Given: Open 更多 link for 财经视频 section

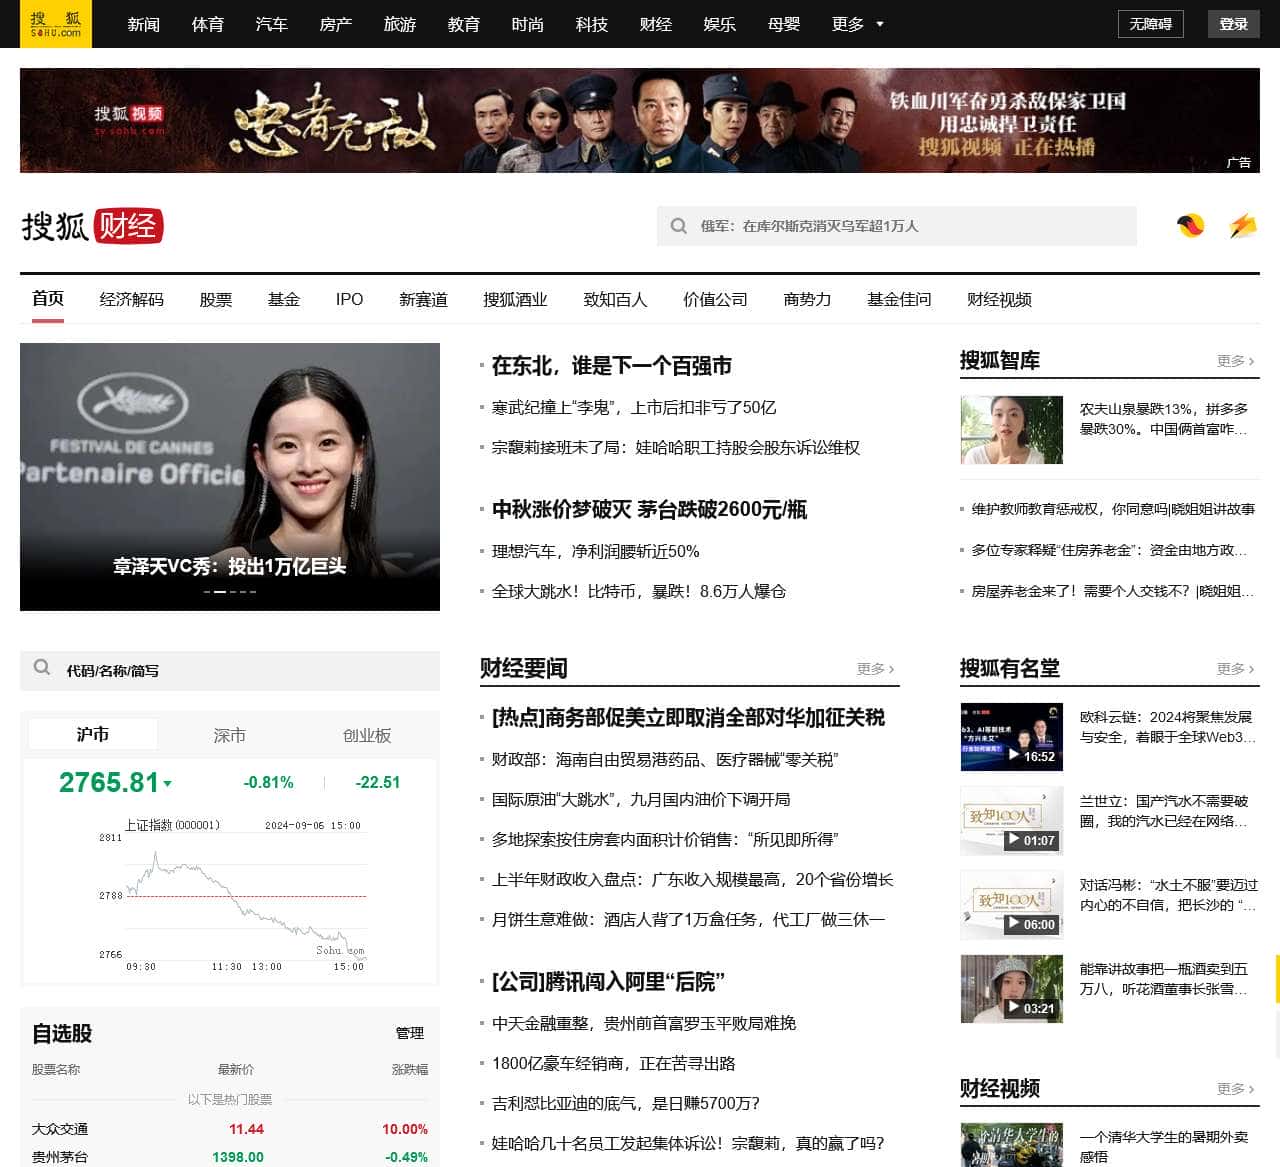Looking at the screenshot, I should (1235, 1089).
